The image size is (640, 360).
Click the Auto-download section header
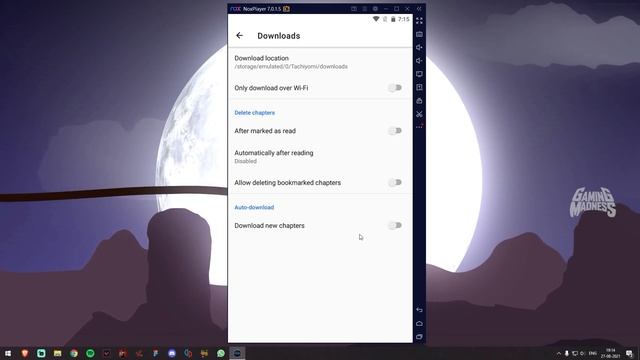click(254, 207)
